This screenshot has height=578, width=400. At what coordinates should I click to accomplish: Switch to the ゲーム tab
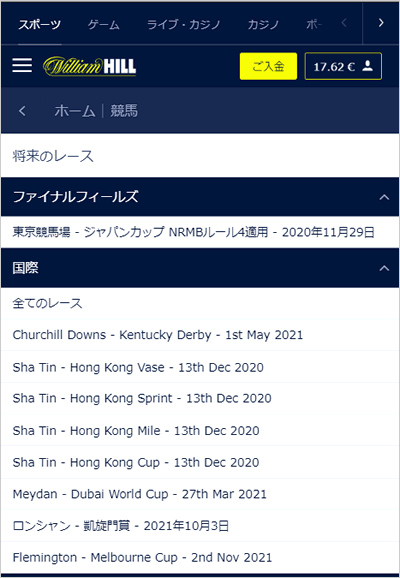(x=104, y=25)
